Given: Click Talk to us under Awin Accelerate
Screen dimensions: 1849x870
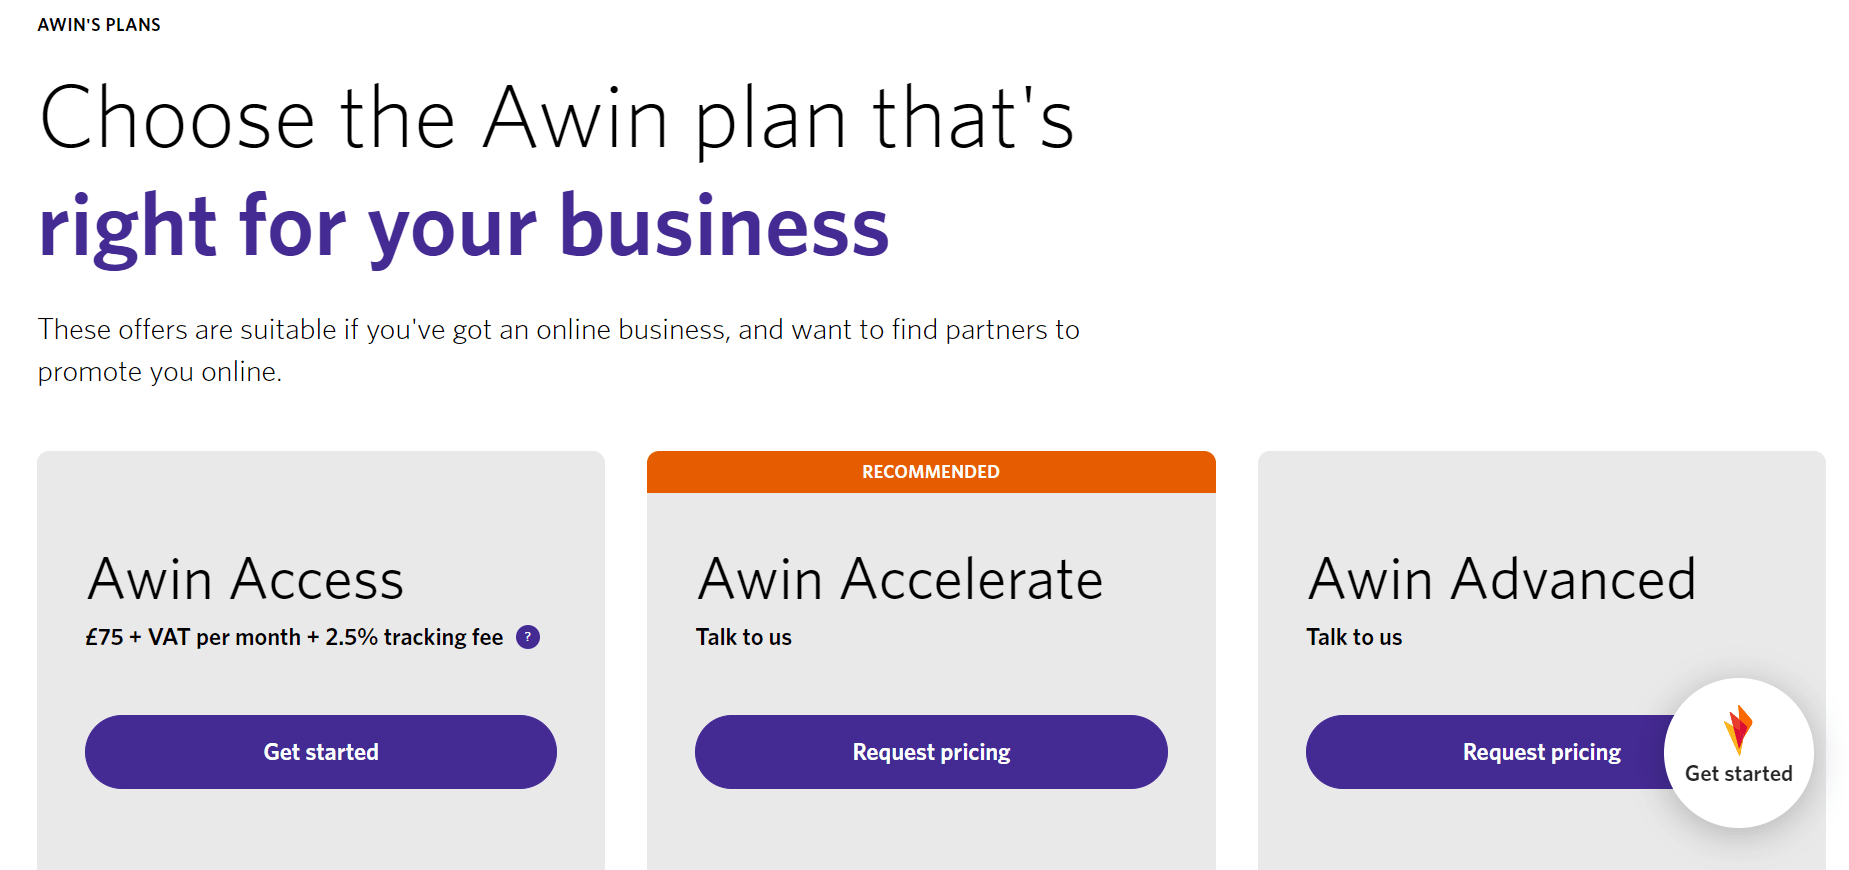Looking at the screenshot, I should pyautogui.click(x=744, y=637).
